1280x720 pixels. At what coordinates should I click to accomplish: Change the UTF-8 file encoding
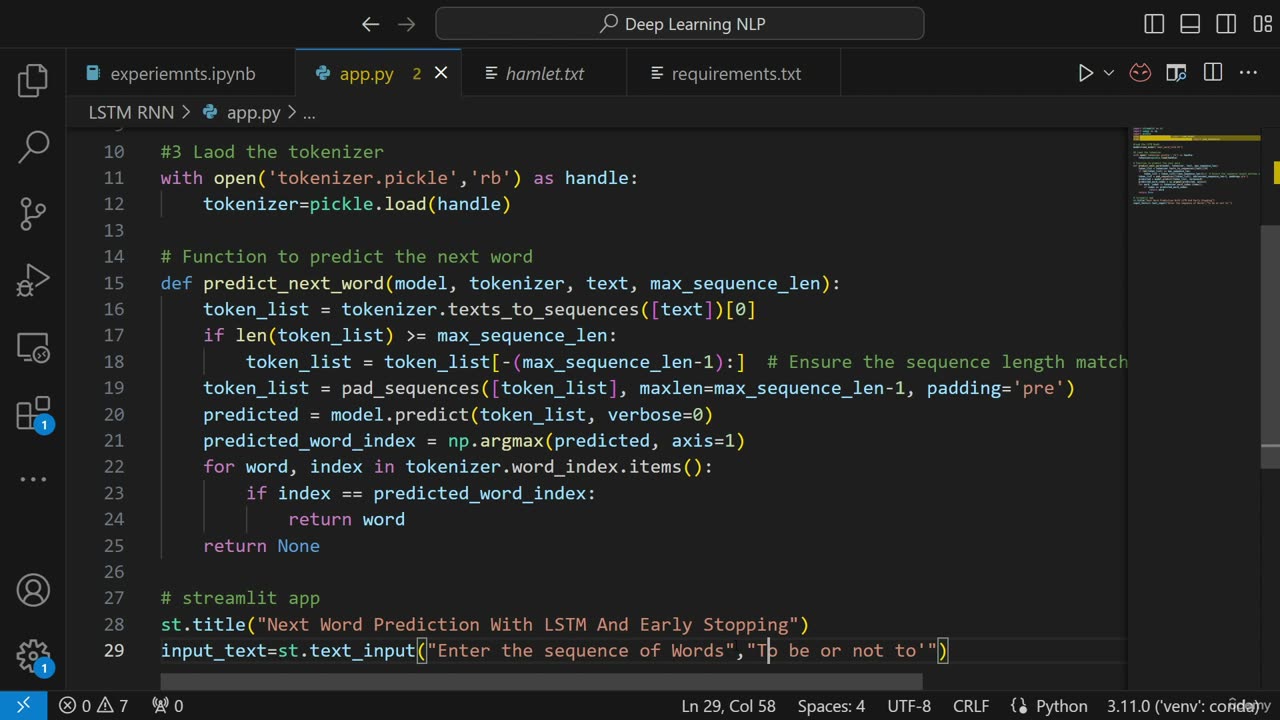pyautogui.click(x=909, y=706)
